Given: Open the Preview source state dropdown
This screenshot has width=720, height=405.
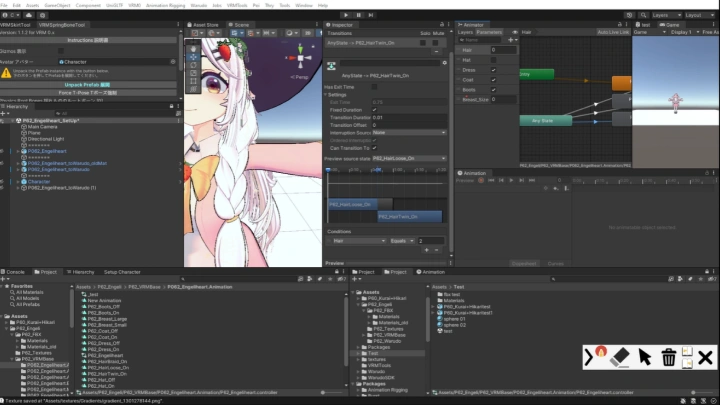Looking at the screenshot, I should click(408, 158).
